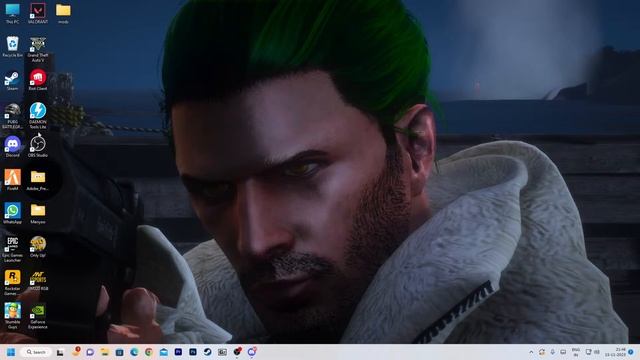
Task: Launch the Riot Client shortcut
Action: pyautogui.click(x=38, y=80)
